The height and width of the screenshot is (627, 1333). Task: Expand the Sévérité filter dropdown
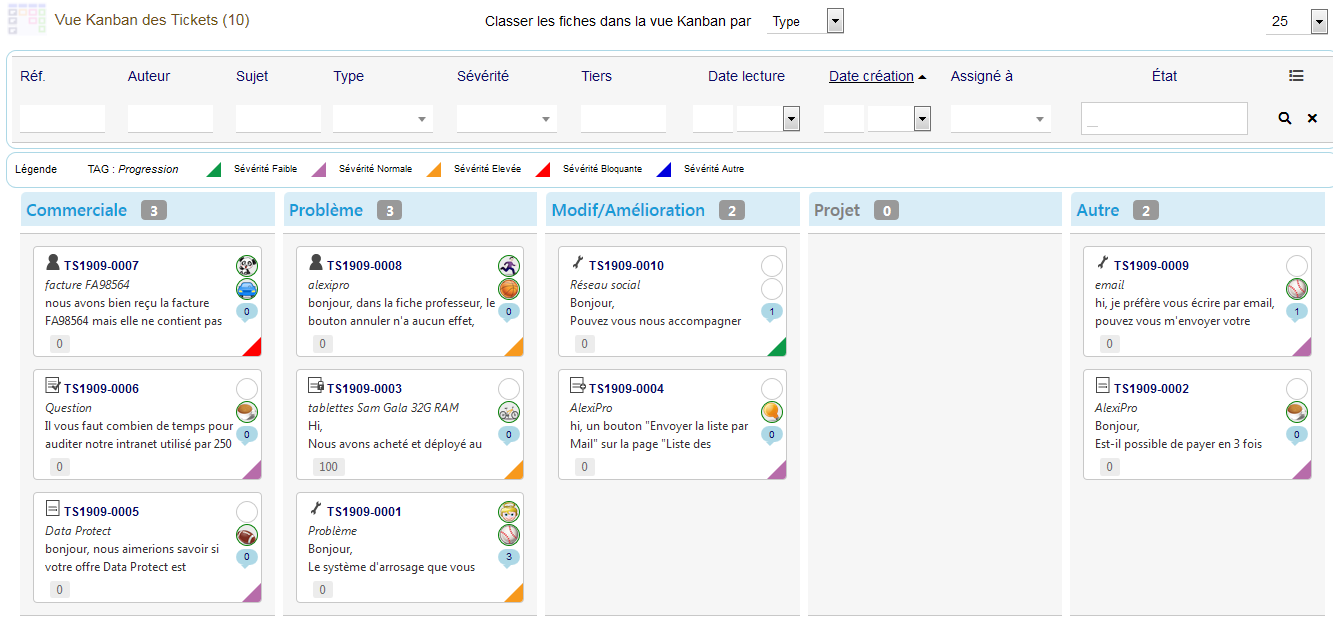tap(506, 119)
